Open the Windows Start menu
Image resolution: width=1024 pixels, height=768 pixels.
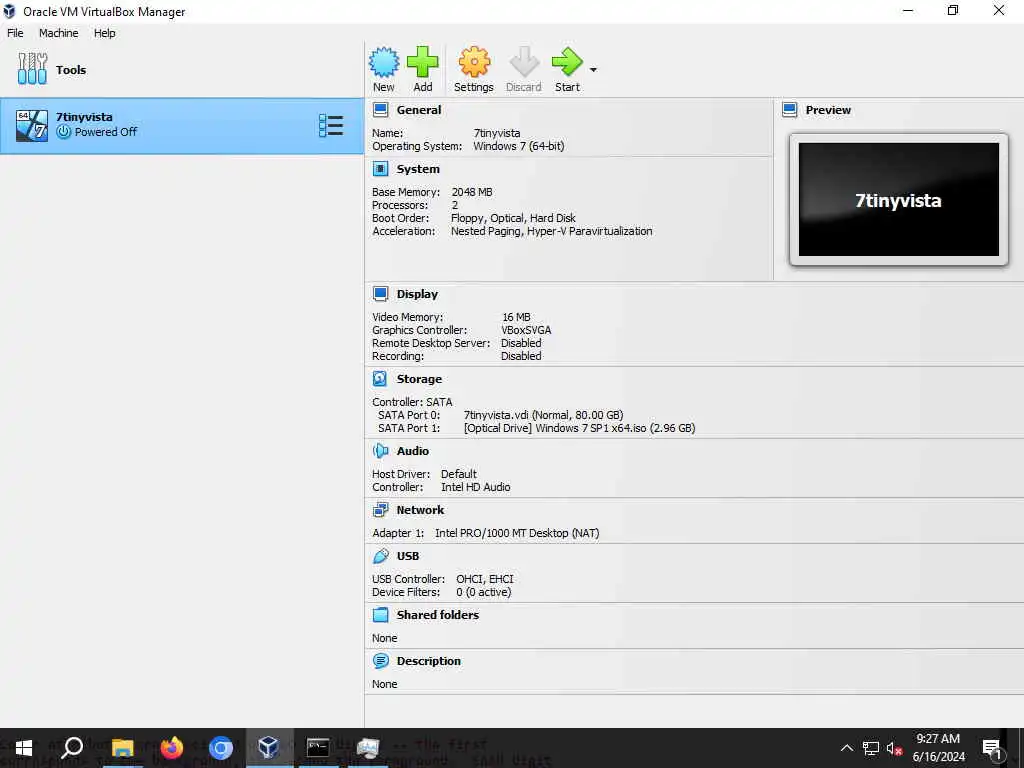pos(24,748)
